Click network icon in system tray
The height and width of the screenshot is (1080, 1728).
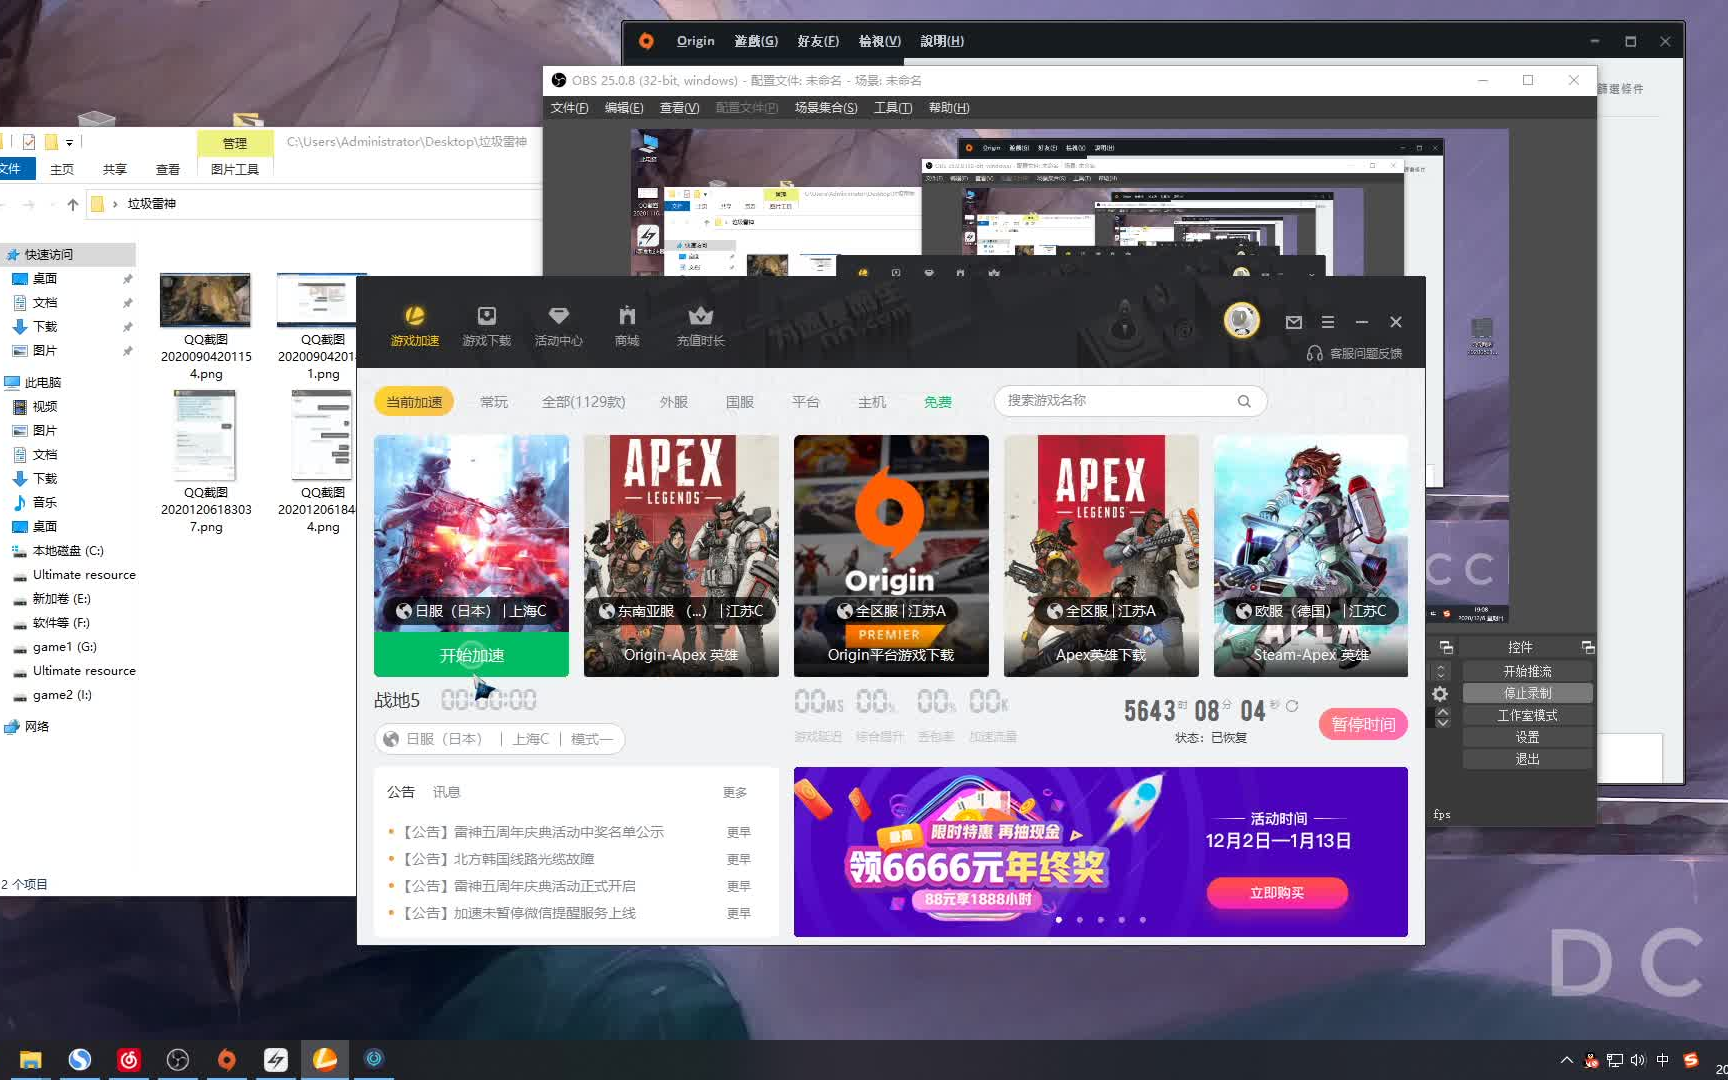(1615, 1060)
